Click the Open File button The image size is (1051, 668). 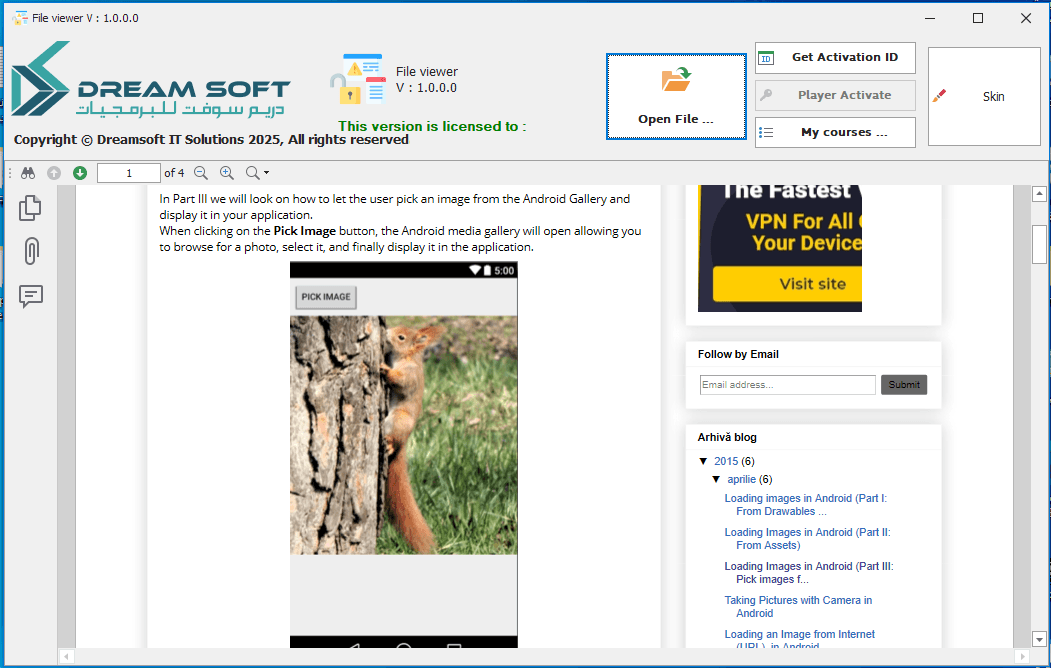point(676,96)
